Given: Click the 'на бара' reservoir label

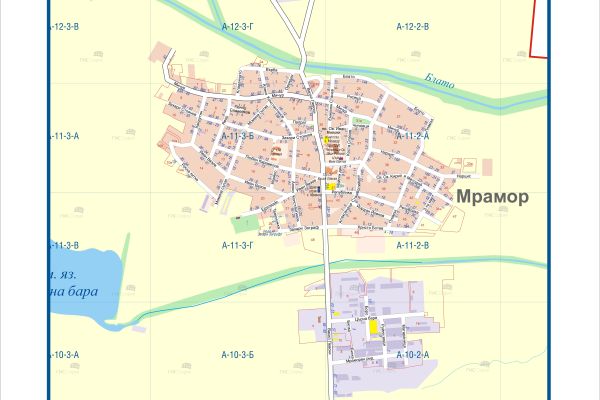Looking at the screenshot, I should tap(74, 292).
